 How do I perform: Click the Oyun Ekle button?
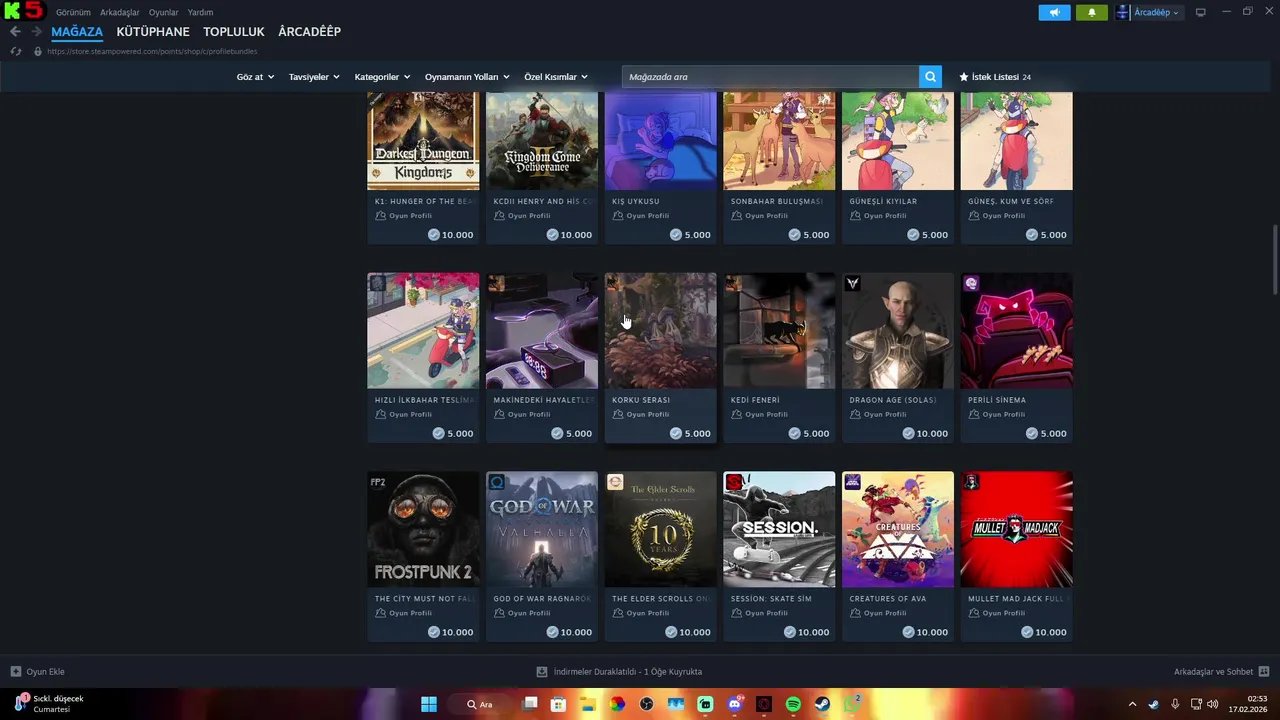tap(37, 672)
